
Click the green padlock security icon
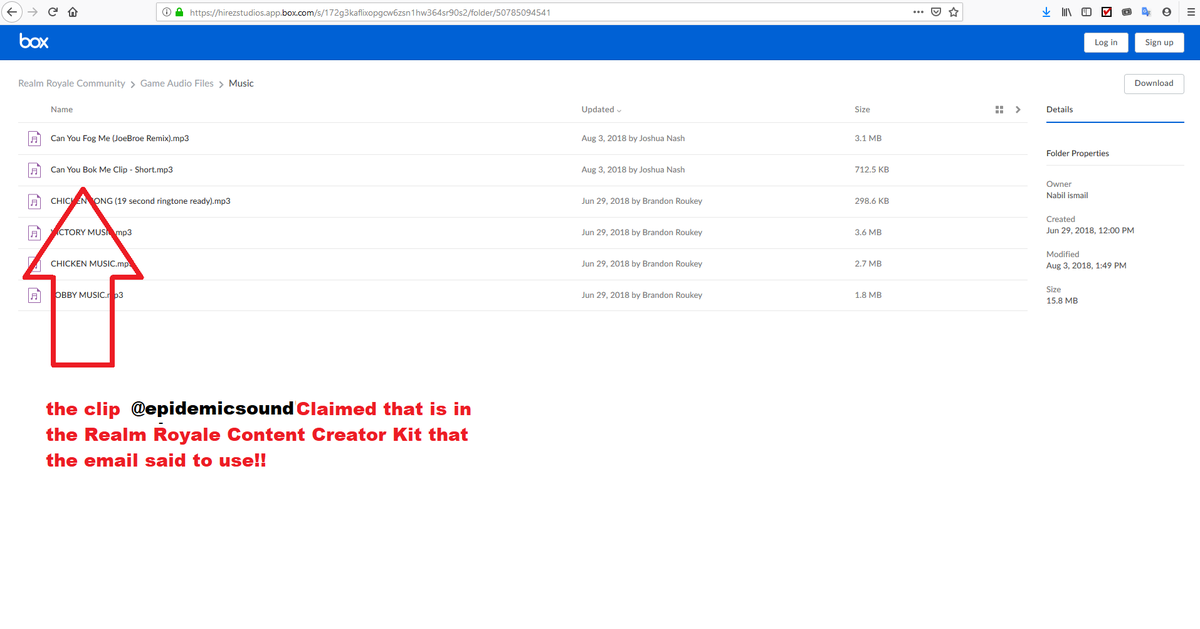coord(179,13)
